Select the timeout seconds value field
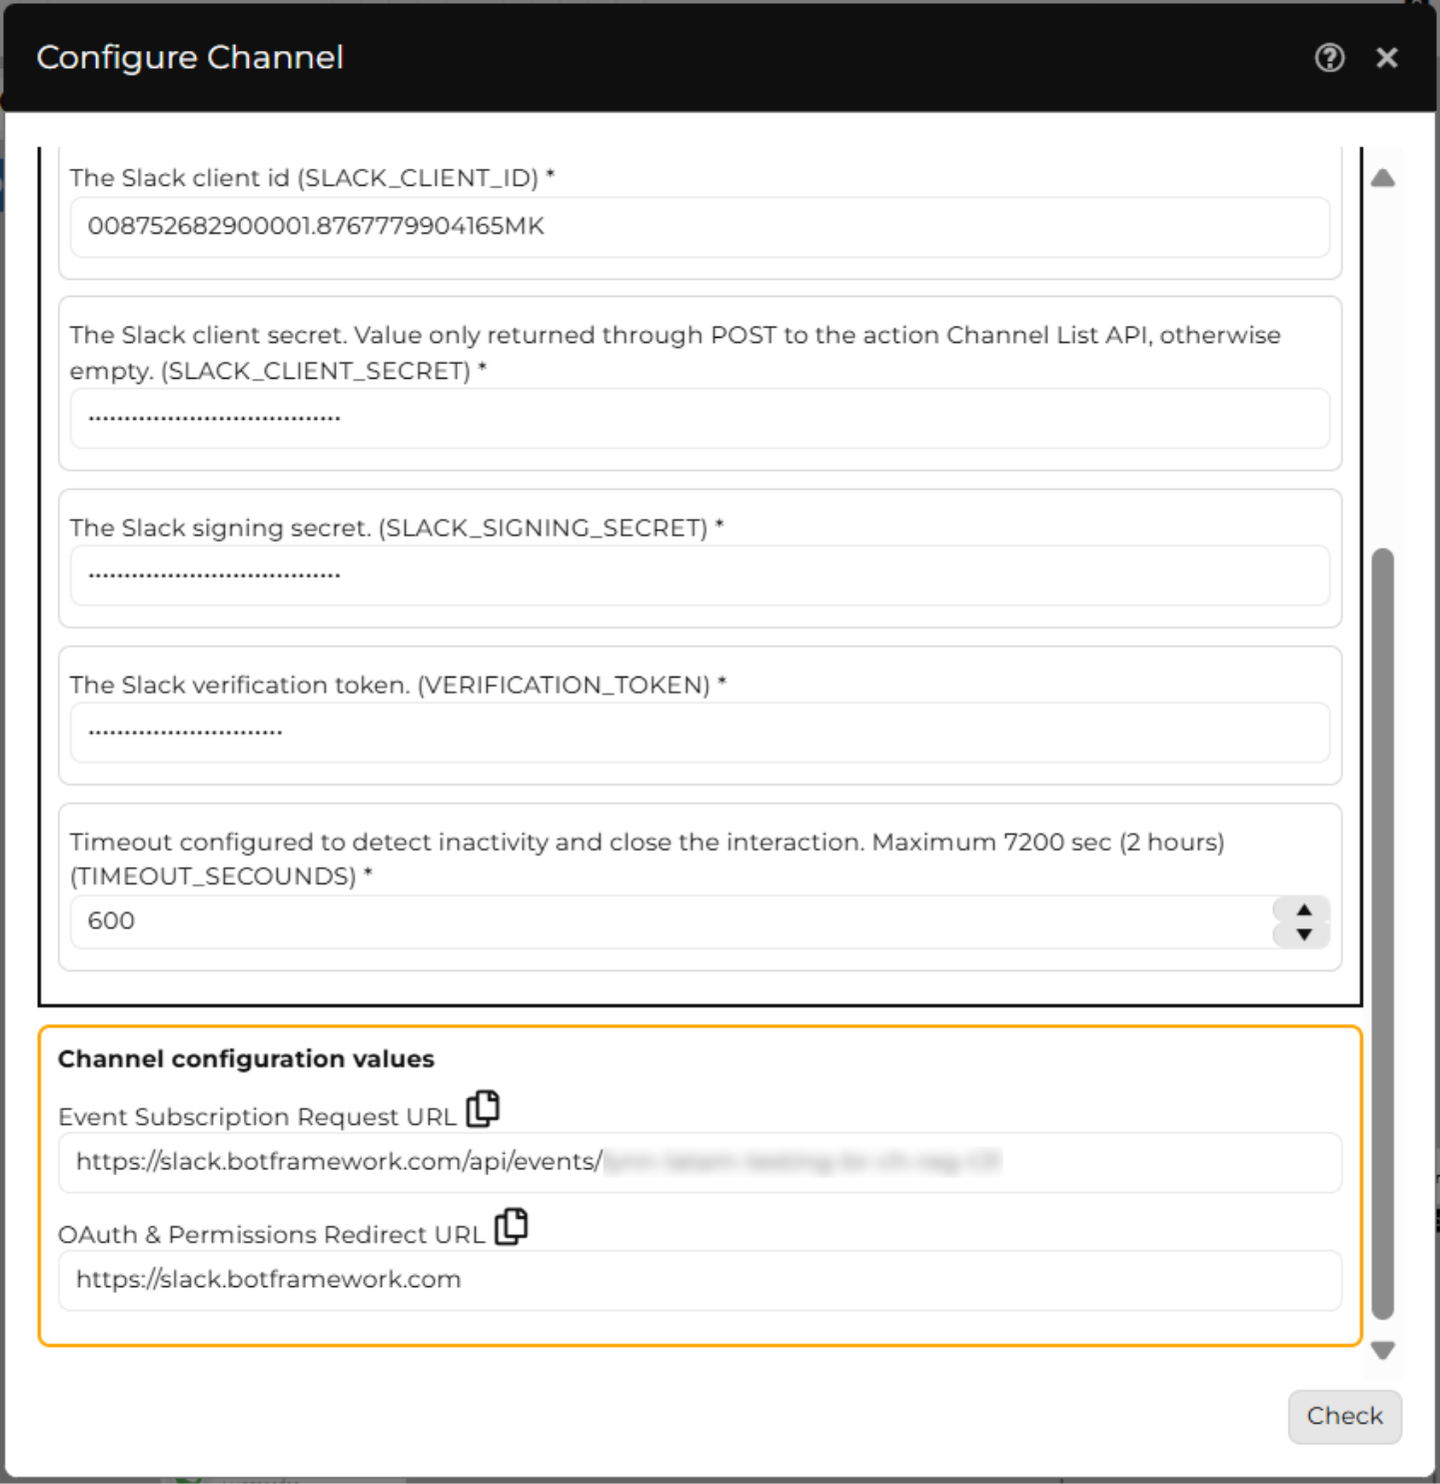This screenshot has height=1484, width=1440. point(600,921)
